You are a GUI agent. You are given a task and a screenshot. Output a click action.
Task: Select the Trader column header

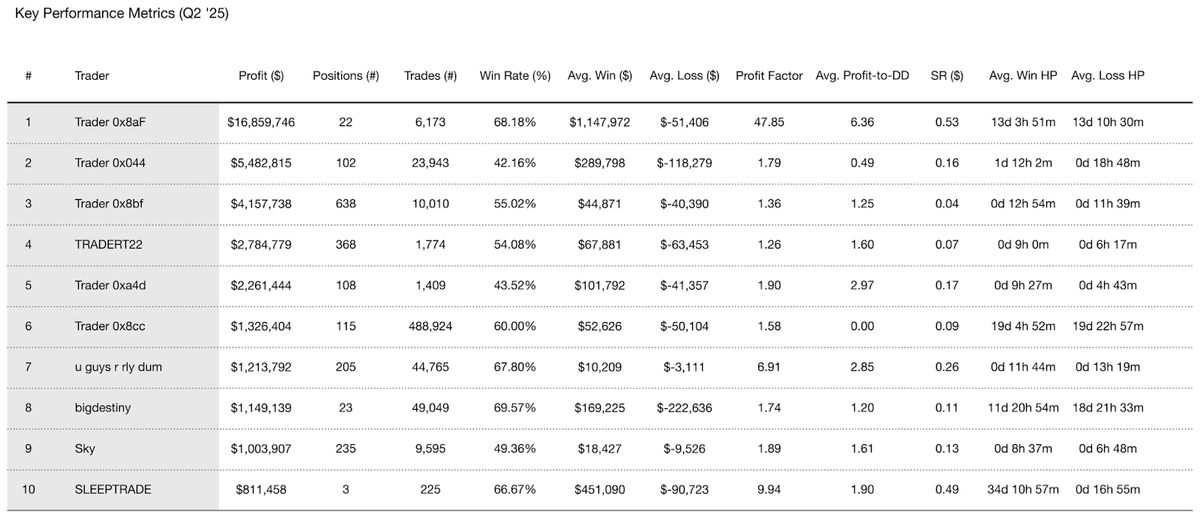(92, 75)
